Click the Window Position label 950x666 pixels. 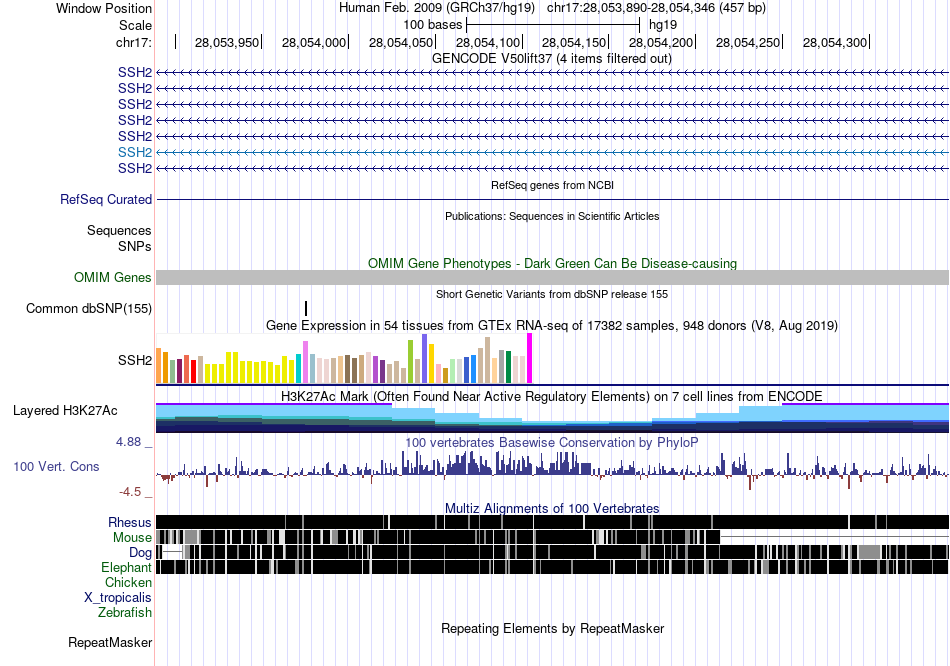[x=104, y=8]
